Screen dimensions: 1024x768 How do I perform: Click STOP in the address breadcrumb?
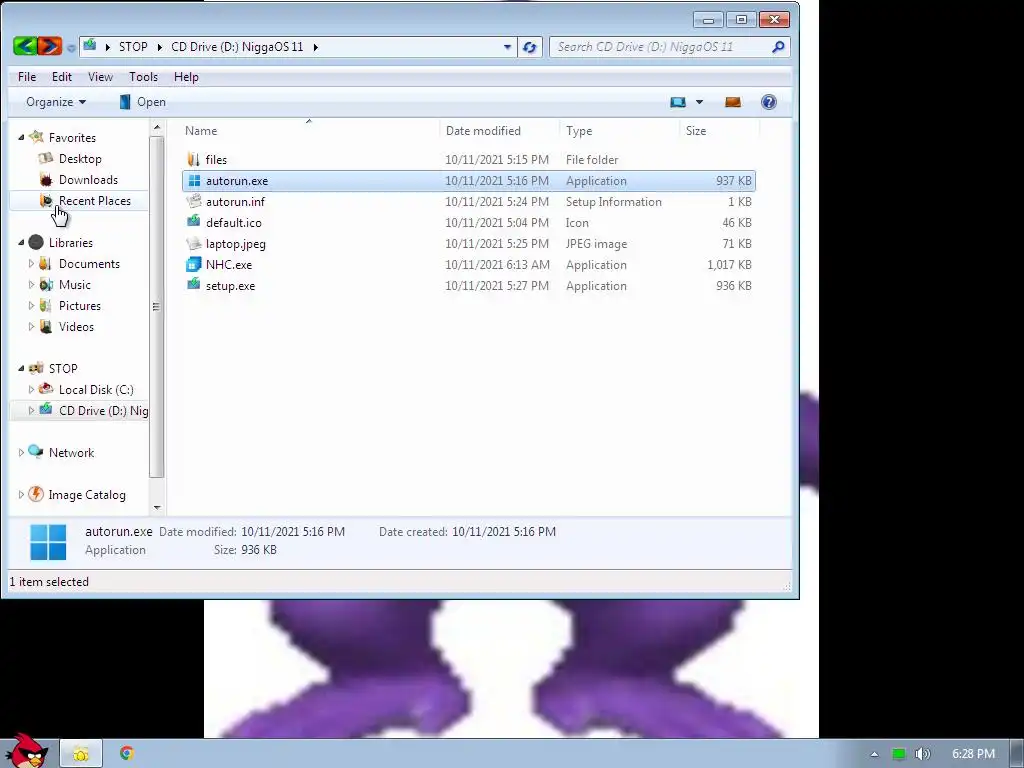[x=133, y=47]
